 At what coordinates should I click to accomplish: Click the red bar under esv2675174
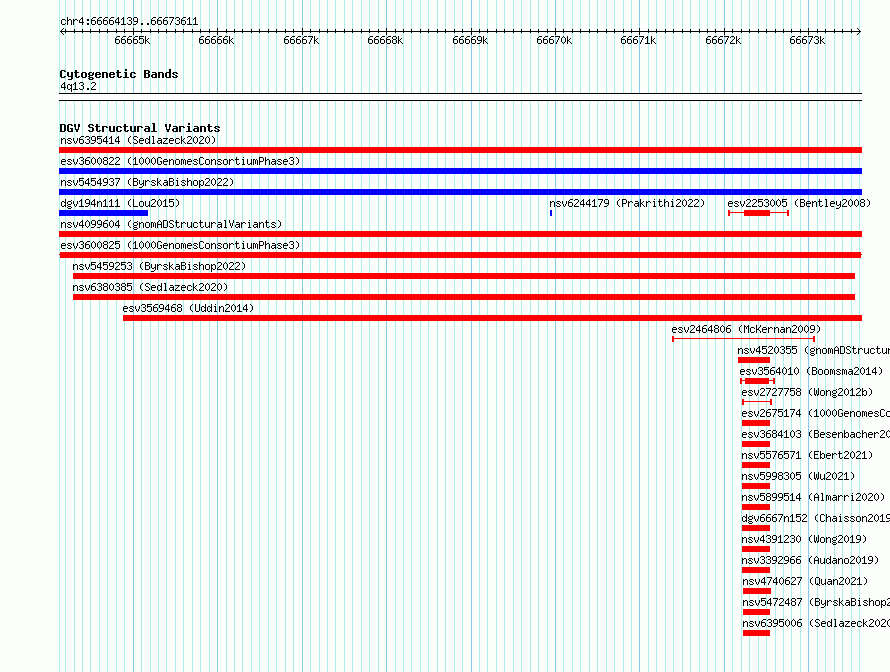click(755, 423)
